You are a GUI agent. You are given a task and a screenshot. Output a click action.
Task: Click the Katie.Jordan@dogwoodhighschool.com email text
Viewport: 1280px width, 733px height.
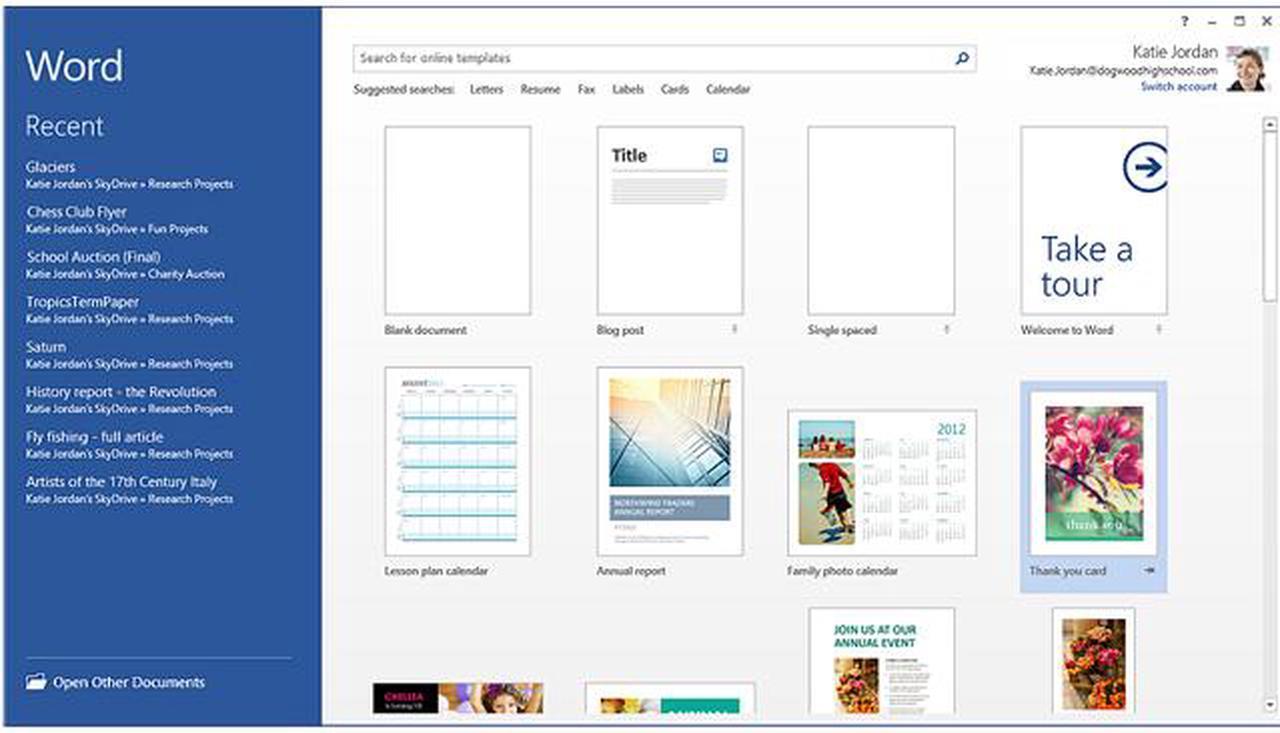[1124, 71]
